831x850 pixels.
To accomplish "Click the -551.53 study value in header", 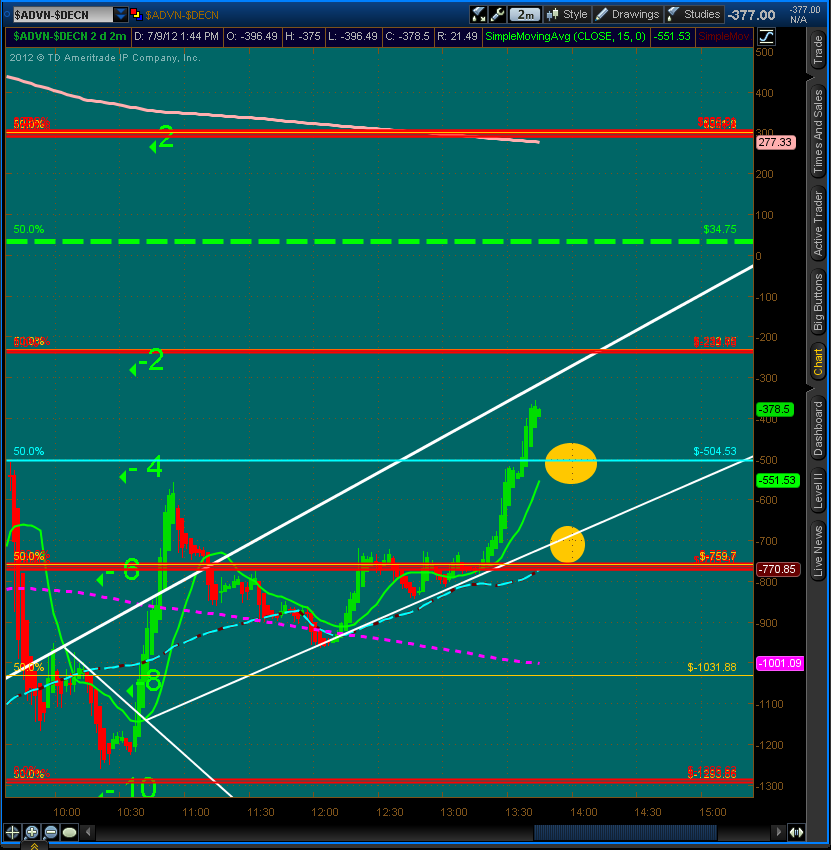I will pos(672,37).
